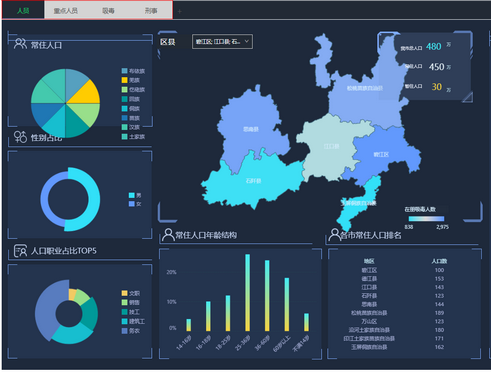Select 石阡县 region on the map
Screen dimensions: 491x372
point(253,181)
